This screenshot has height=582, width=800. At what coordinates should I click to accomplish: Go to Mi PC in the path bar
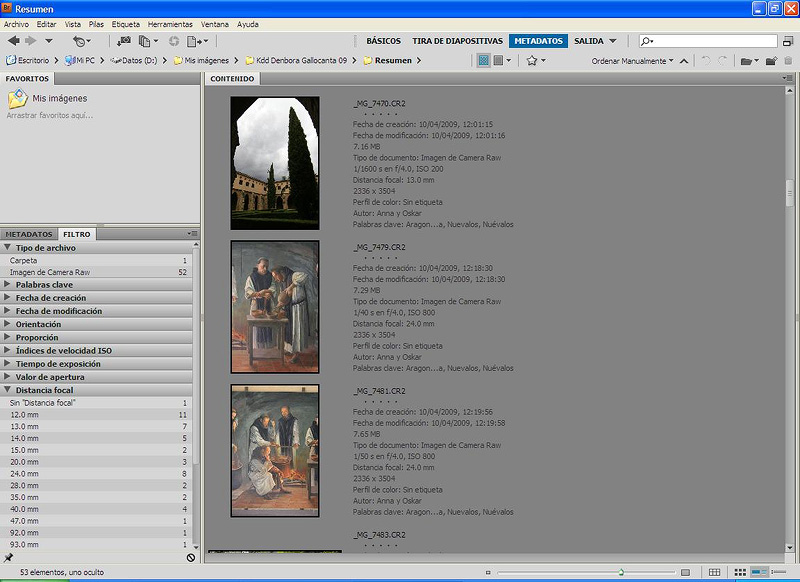tap(80, 60)
